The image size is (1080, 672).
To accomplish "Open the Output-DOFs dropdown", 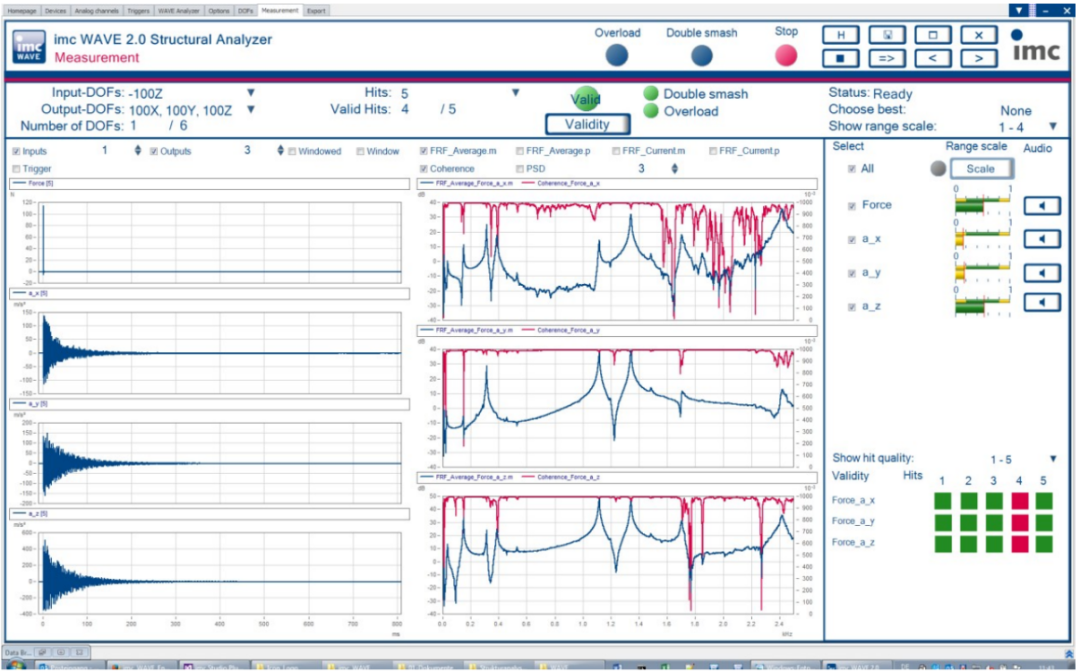I will click(x=251, y=109).
